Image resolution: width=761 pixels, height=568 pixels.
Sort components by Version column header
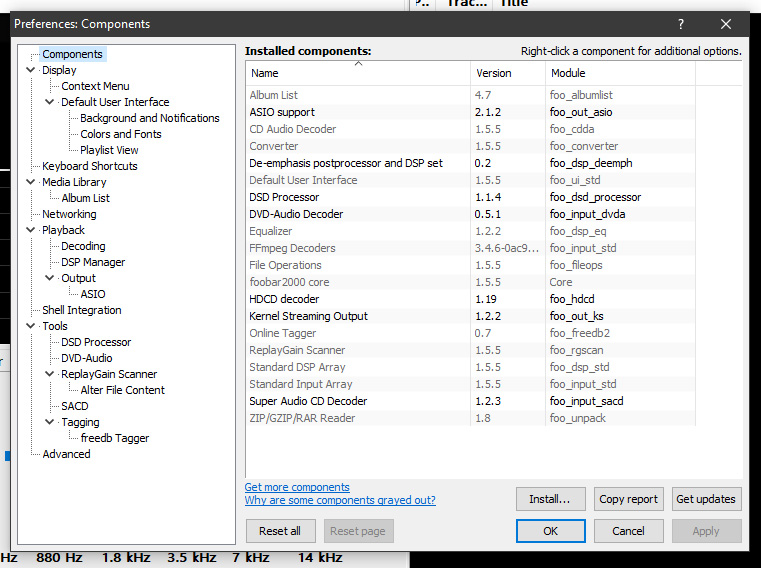(x=508, y=73)
